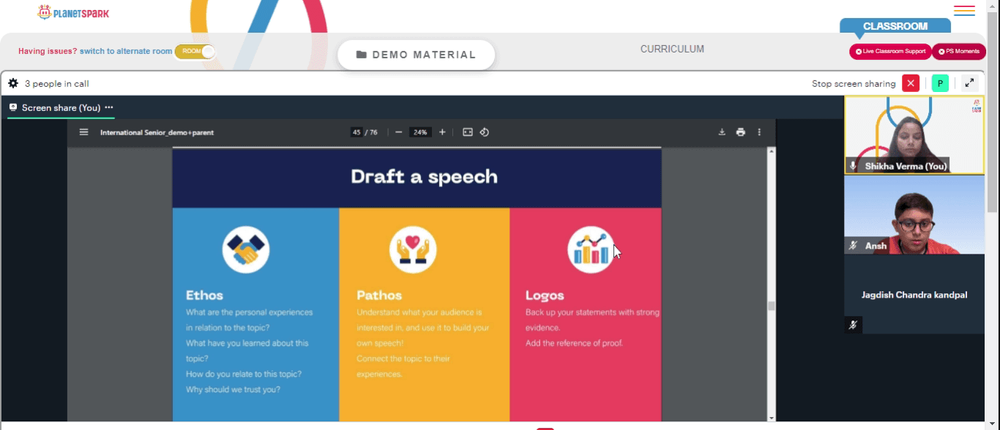Click the Fit to page icon
The width and height of the screenshot is (1000, 430).
467,132
